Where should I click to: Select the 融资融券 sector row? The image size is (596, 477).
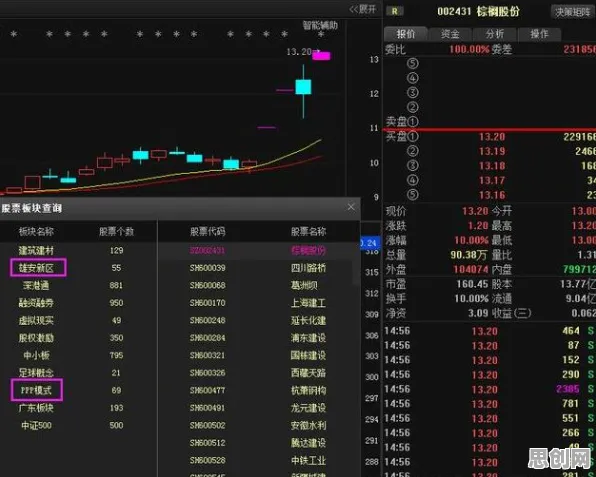point(78,303)
